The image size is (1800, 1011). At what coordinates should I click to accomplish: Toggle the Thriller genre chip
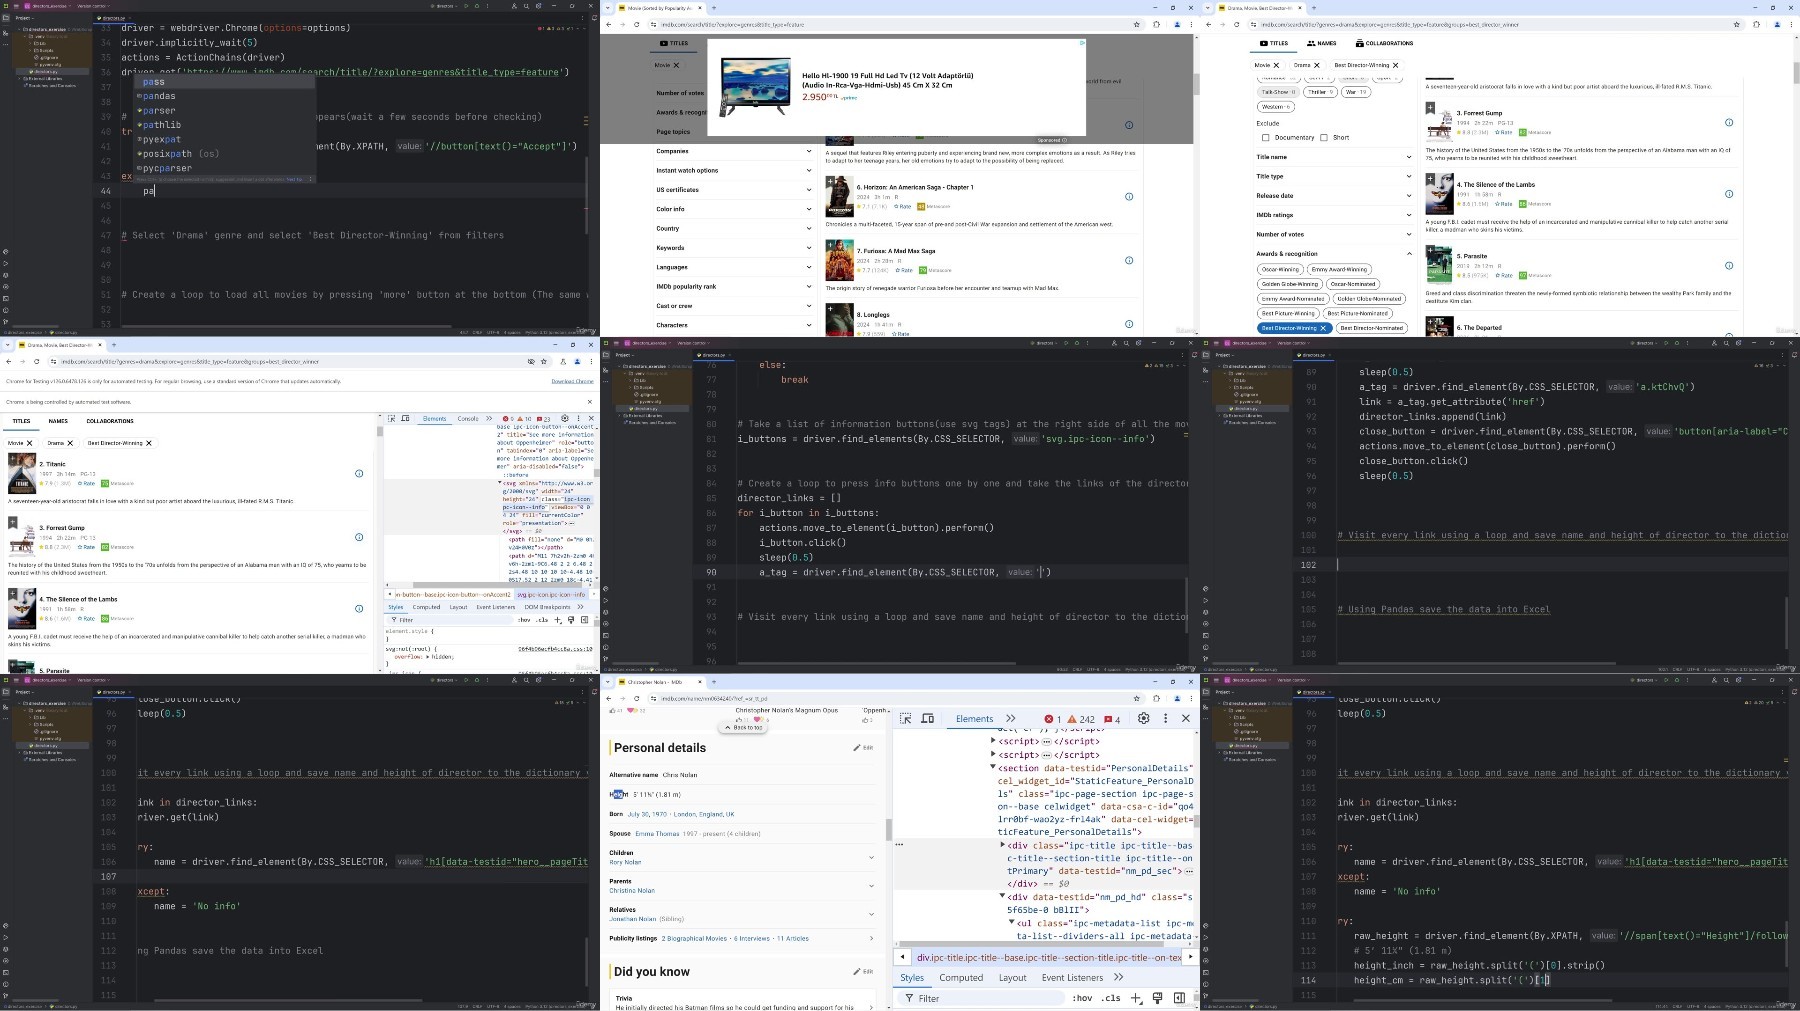tap(1319, 92)
